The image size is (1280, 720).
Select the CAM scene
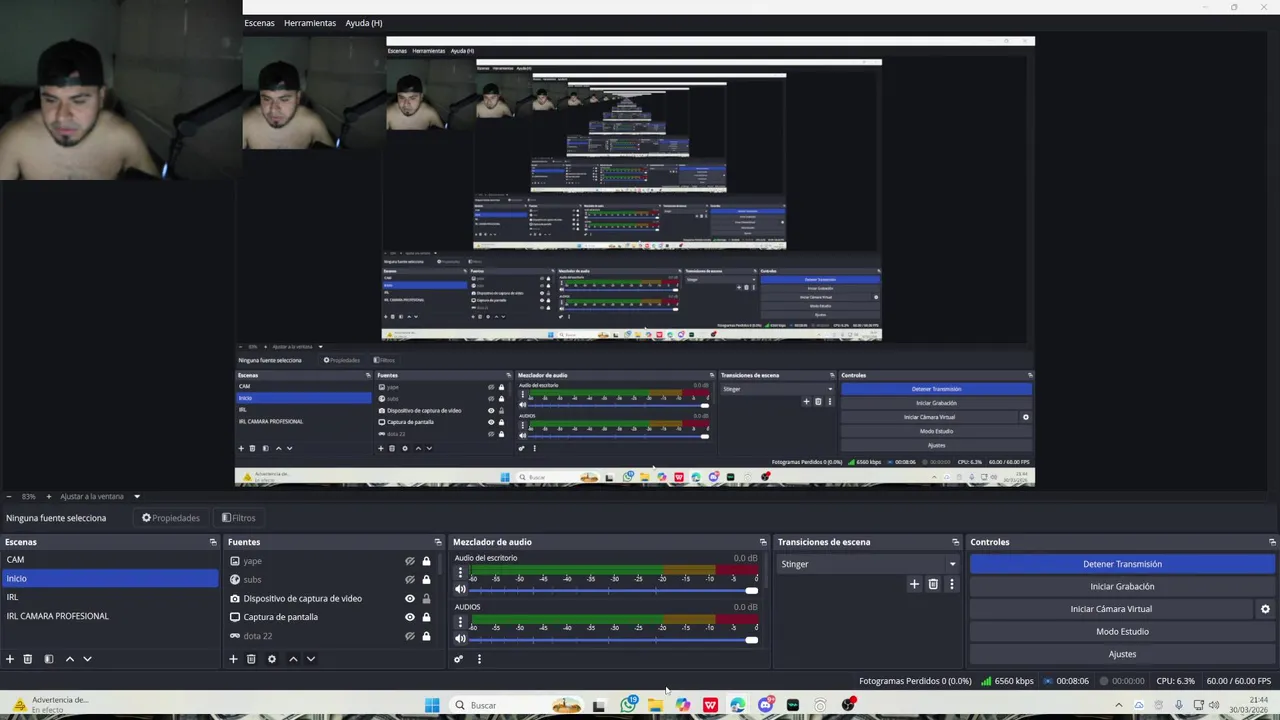coord(110,560)
